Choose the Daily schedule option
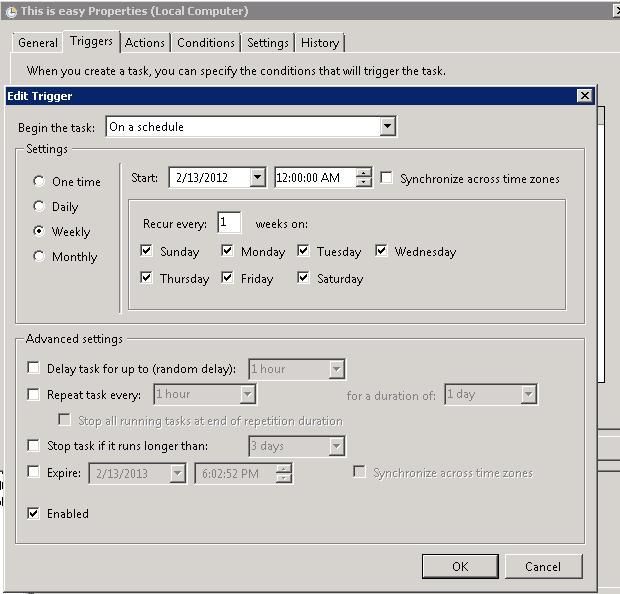The width and height of the screenshot is (620, 594). point(39,206)
